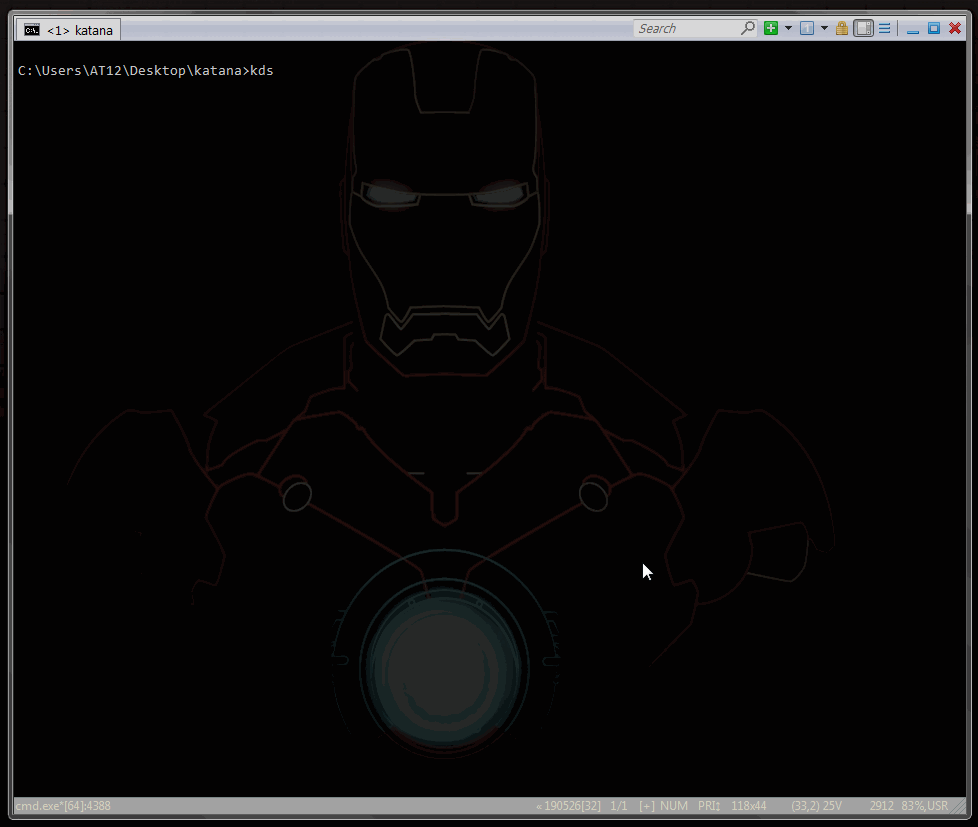This screenshot has height=827, width=978.
Task: Expand the active console list dropdown arrow
Action: tap(824, 28)
